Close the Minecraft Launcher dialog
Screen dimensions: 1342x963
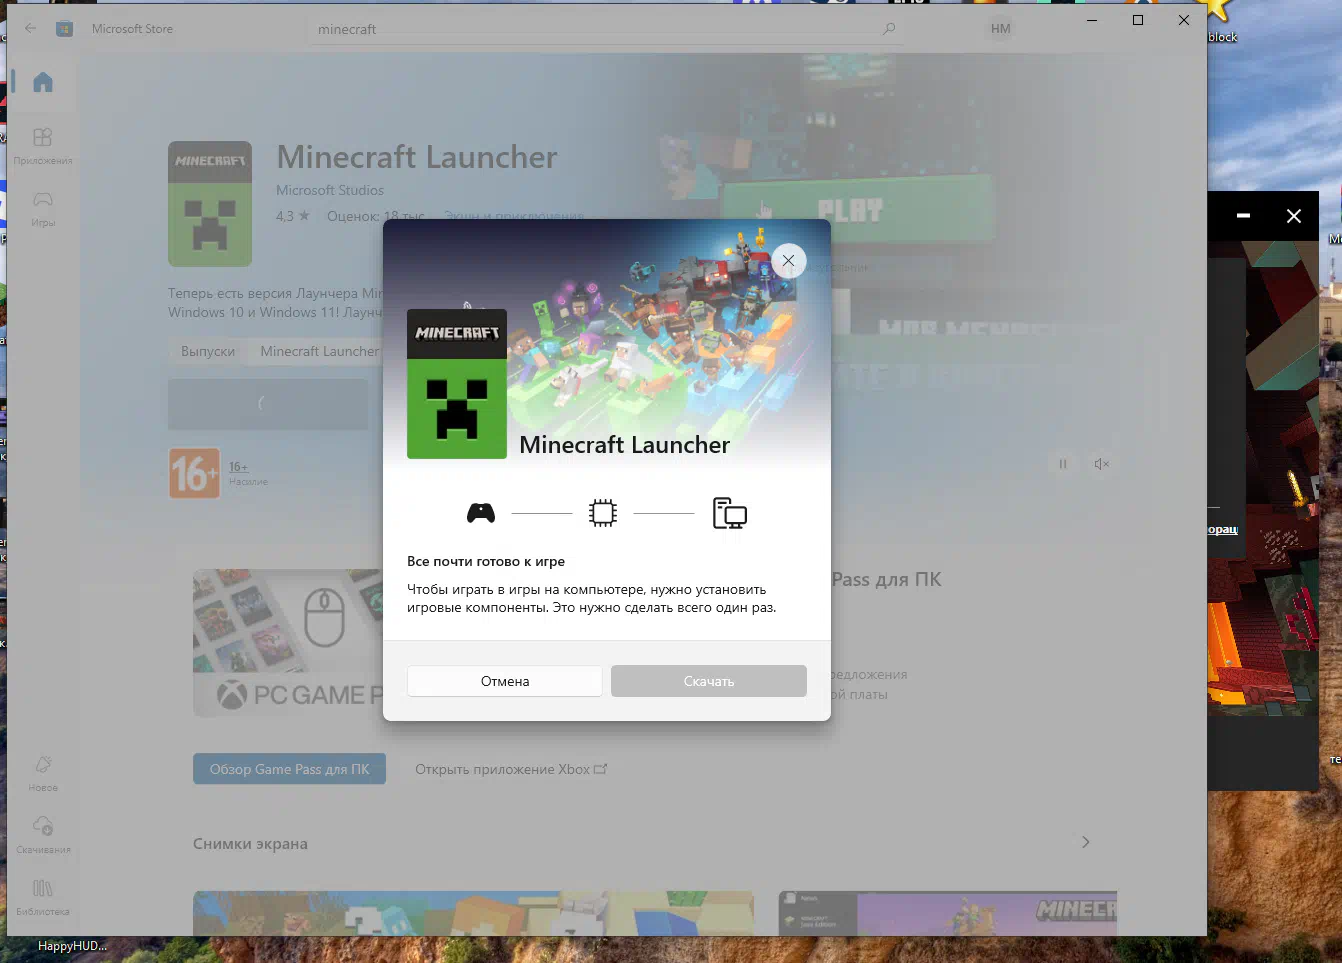(x=788, y=261)
